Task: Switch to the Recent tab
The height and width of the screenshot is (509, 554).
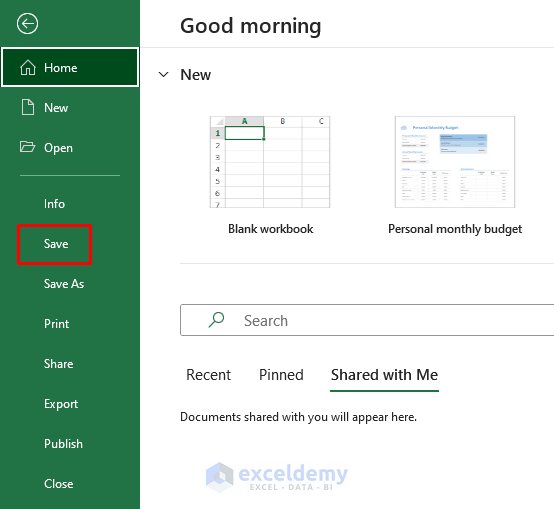Action: (x=208, y=375)
